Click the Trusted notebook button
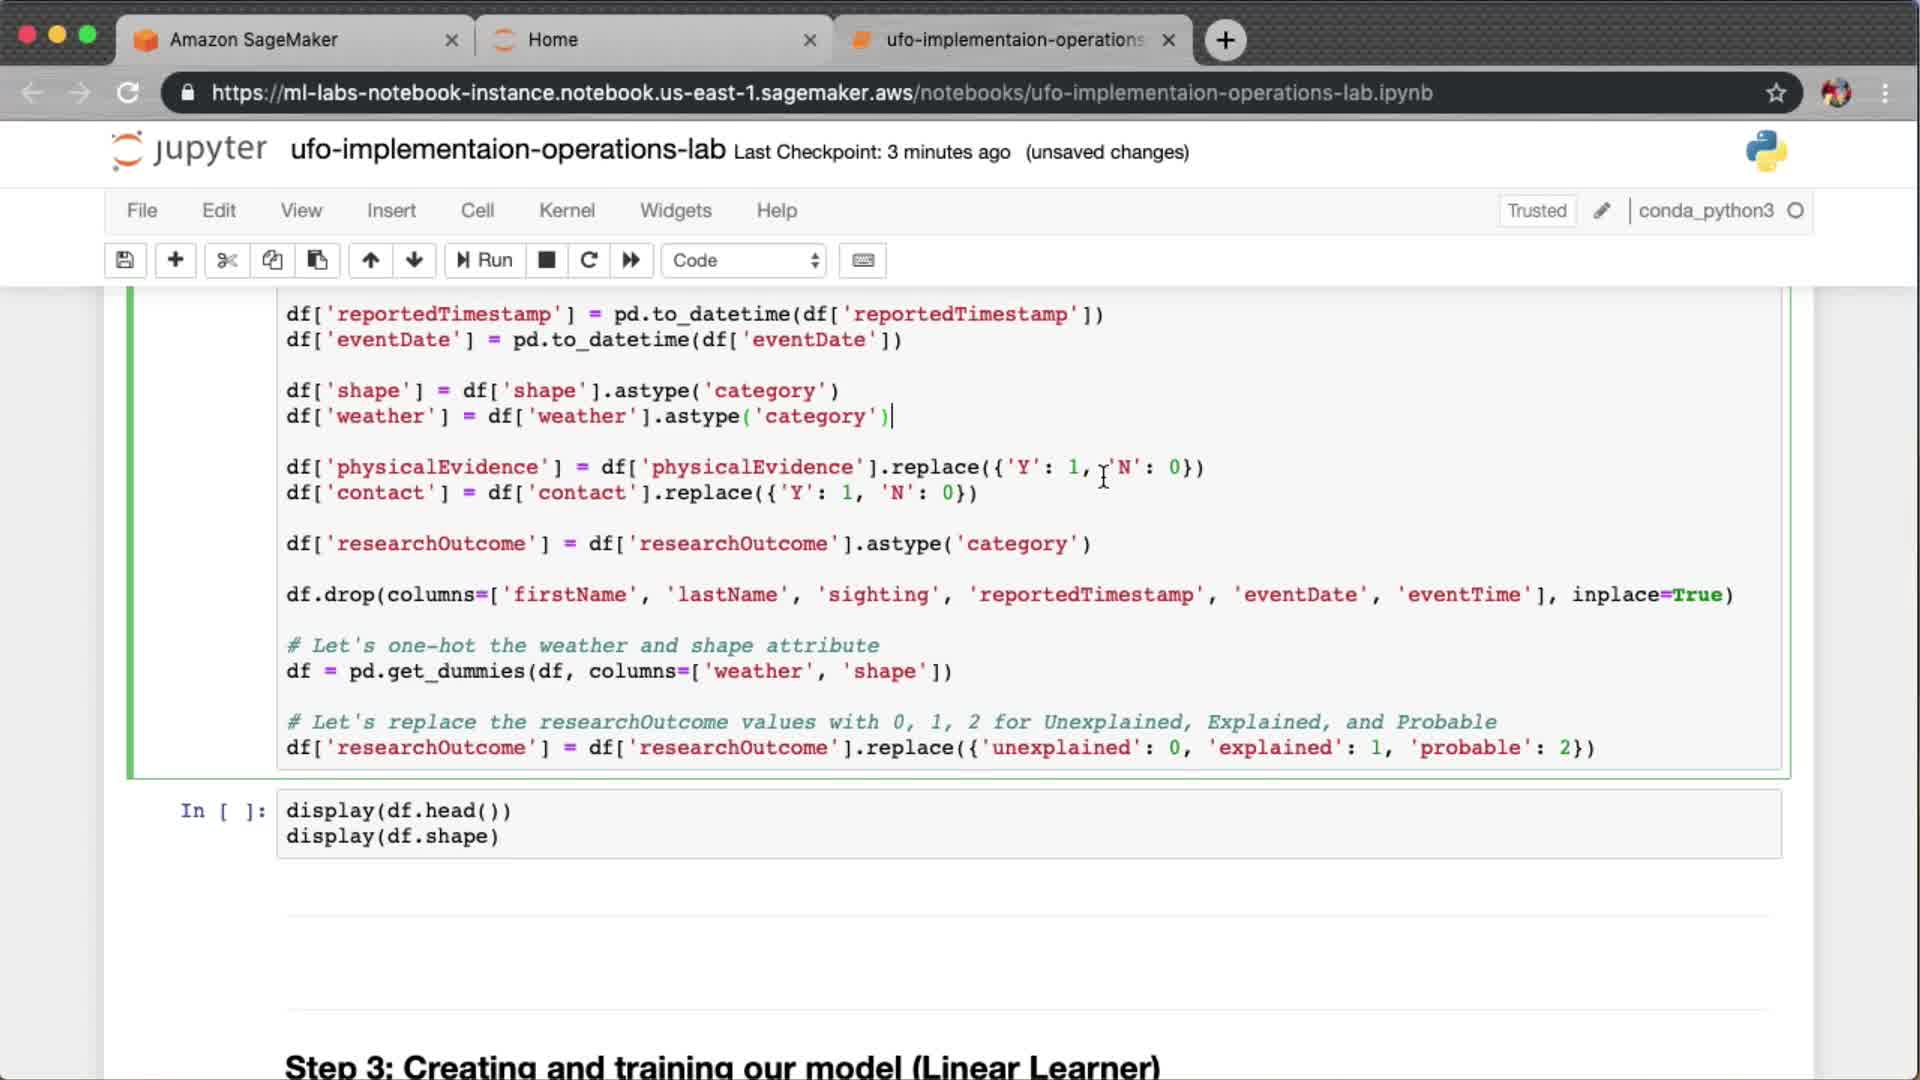This screenshot has height=1080, width=1920. 1536,210
